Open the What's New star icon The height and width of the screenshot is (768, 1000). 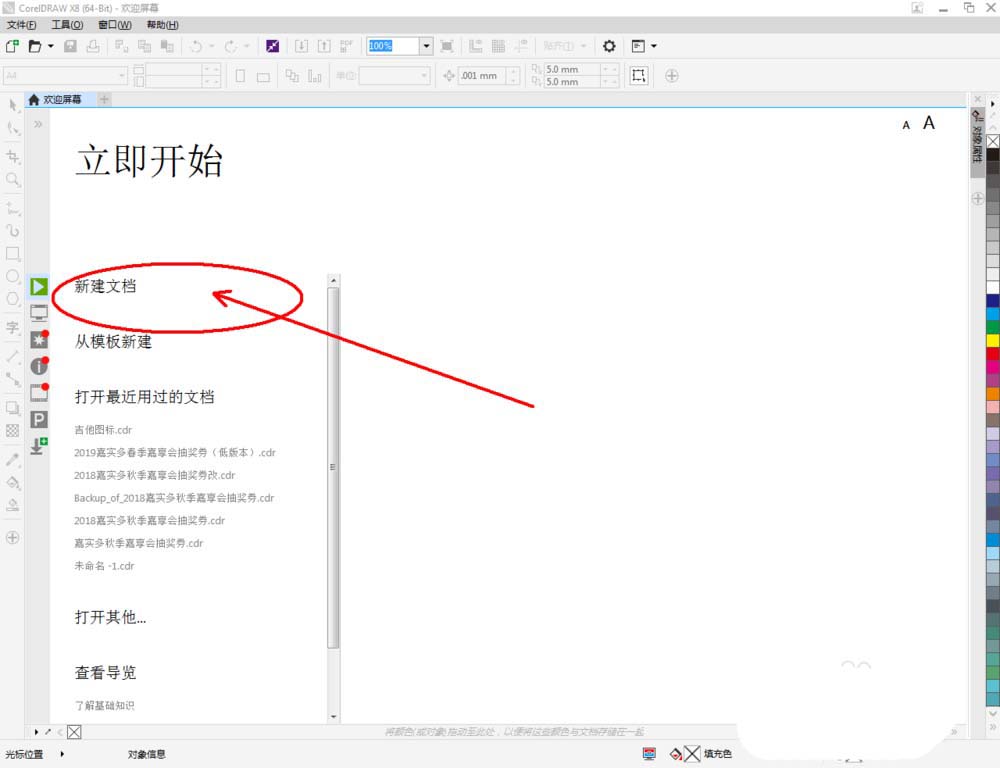tap(39, 339)
